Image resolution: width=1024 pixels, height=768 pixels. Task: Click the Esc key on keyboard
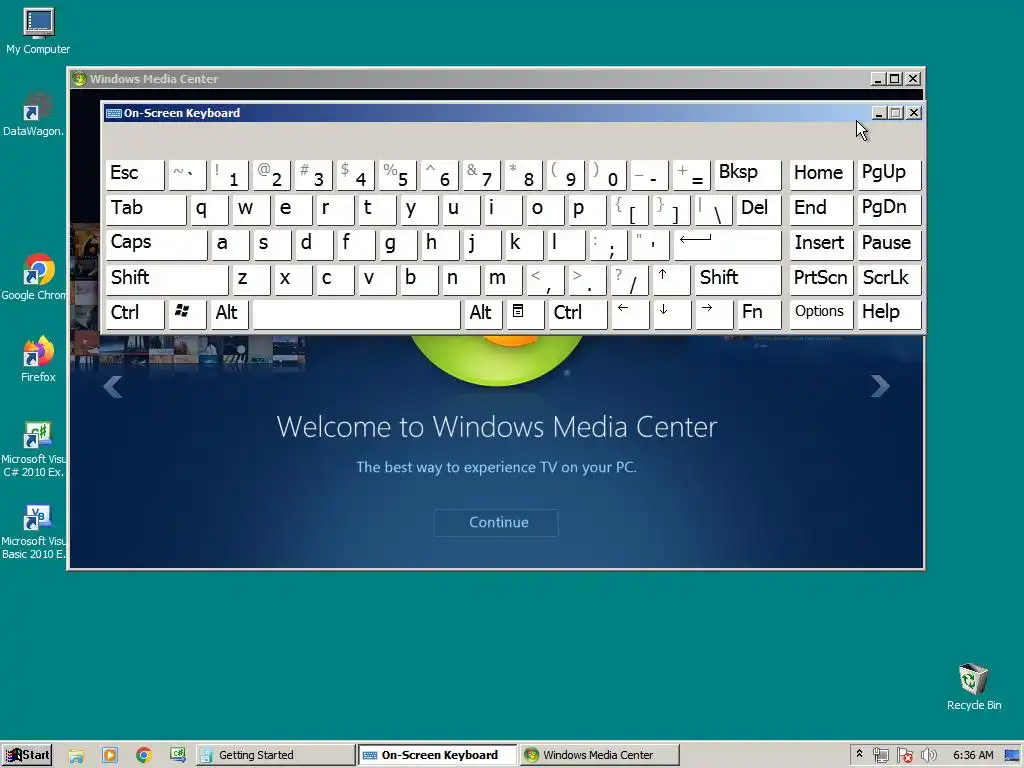pyautogui.click(x=135, y=174)
